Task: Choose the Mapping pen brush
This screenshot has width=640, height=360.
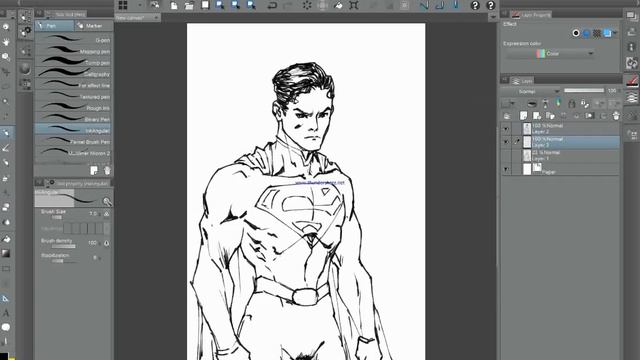Action: (73, 51)
